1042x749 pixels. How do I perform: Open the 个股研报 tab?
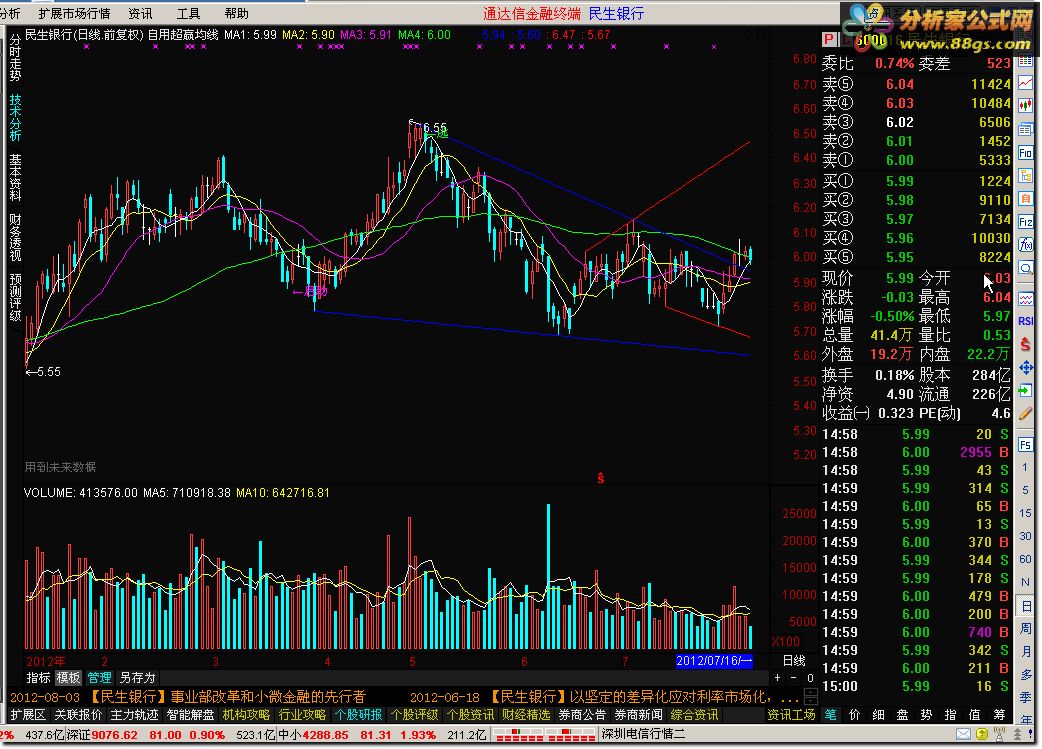[x=358, y=715]
